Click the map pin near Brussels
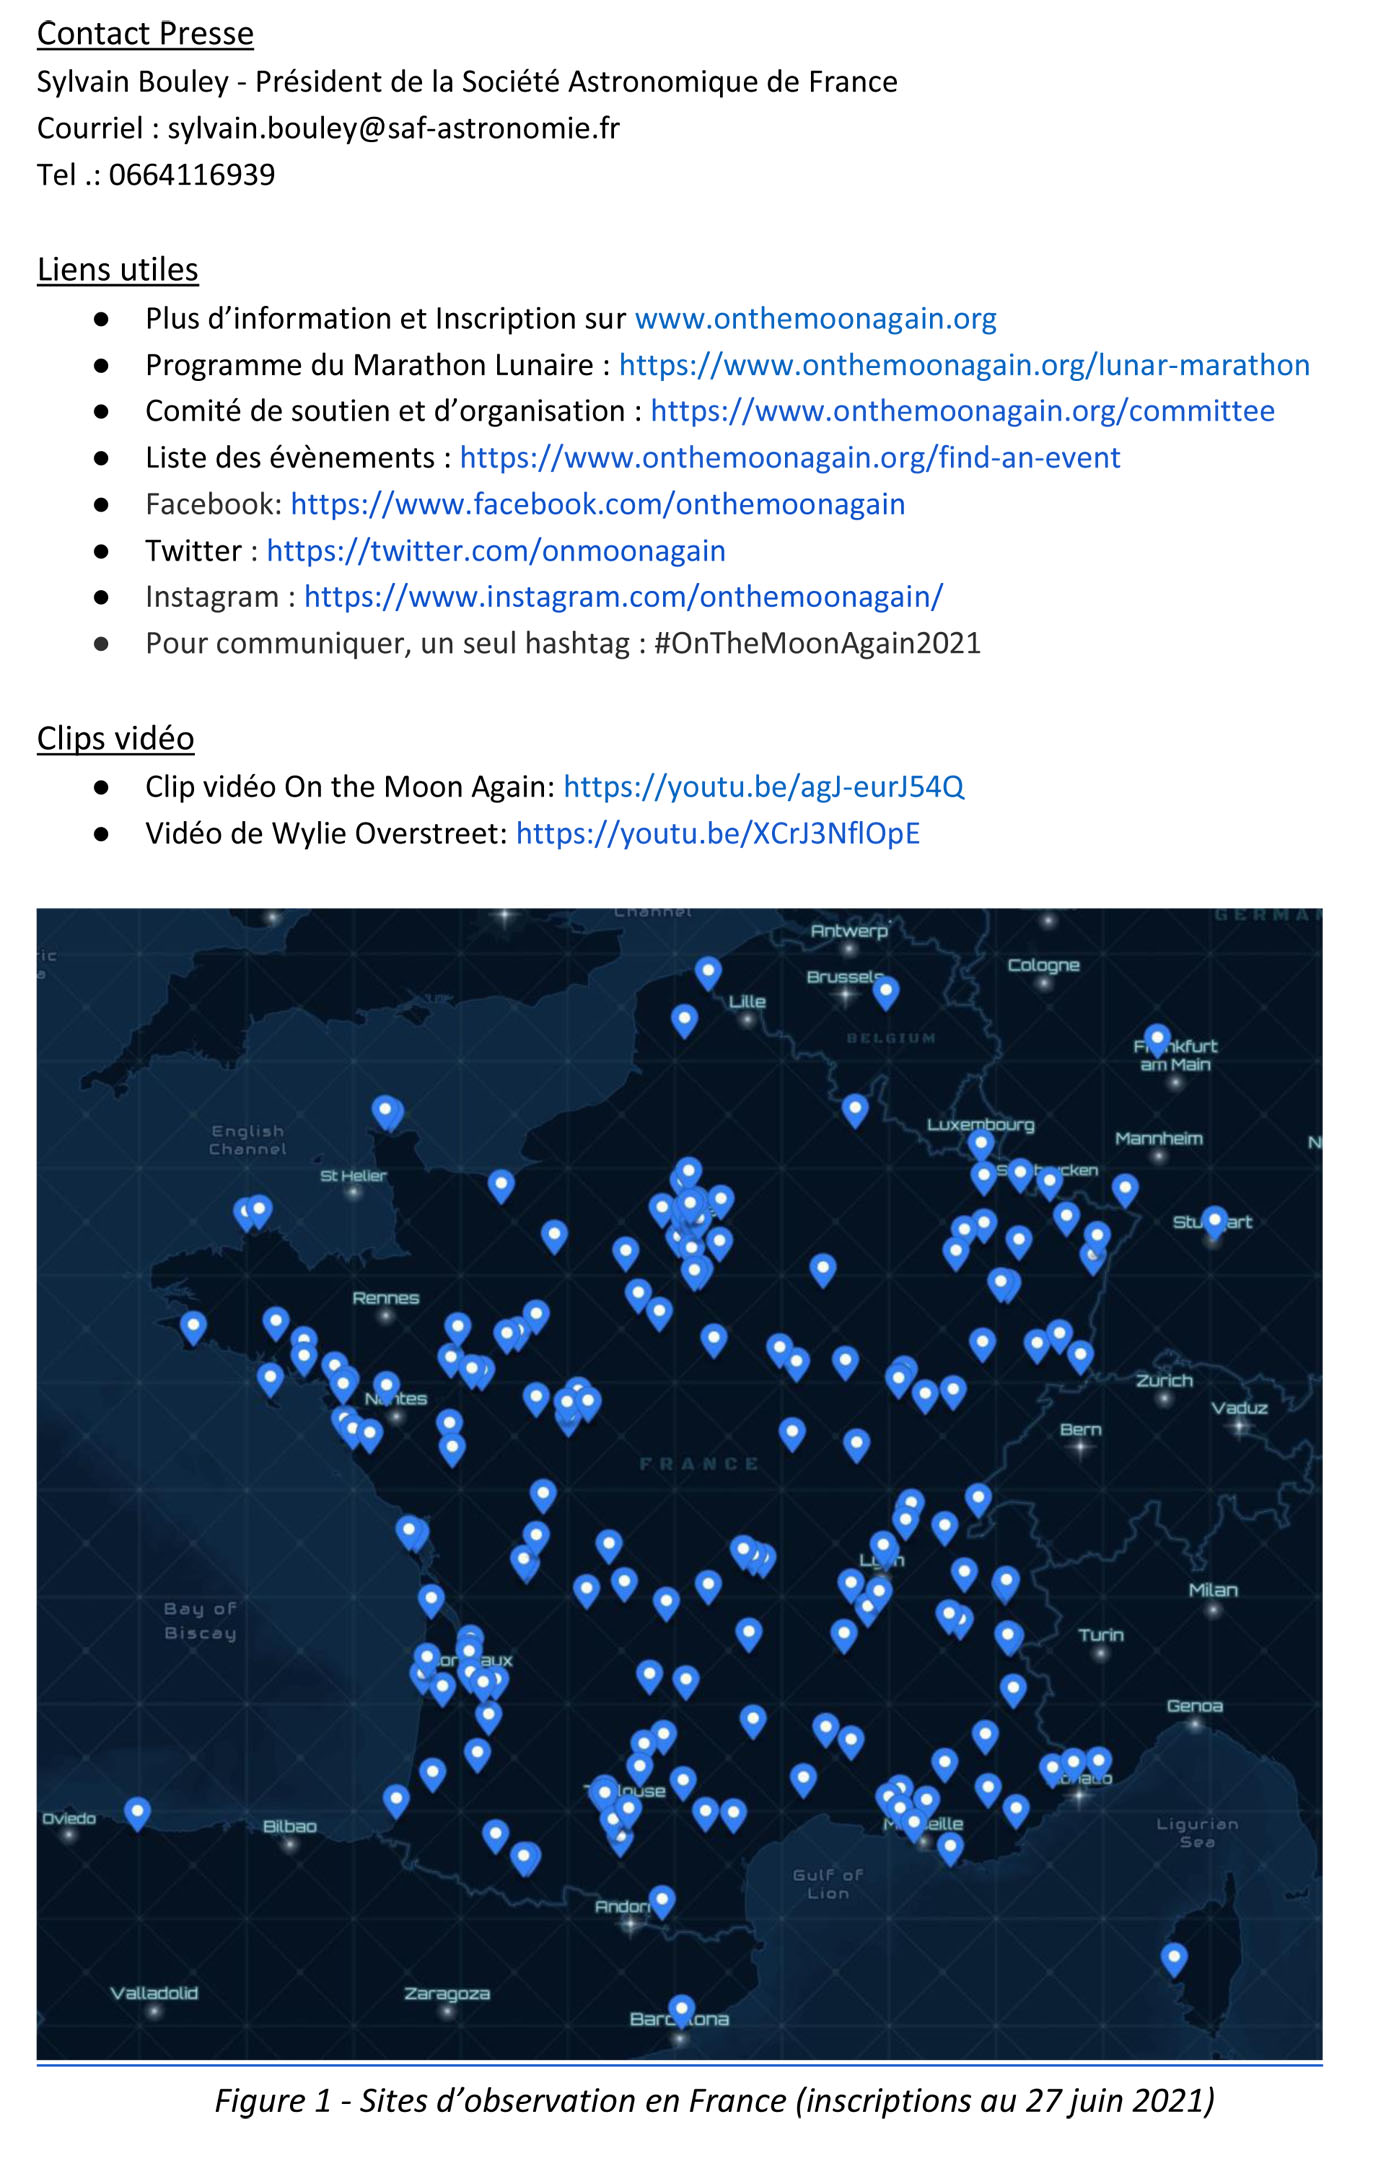1399x2179 pixels. pyautogui.click(x=885, y=991)
